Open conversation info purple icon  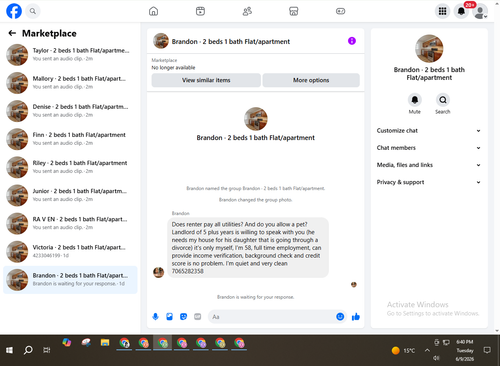pyautogui.click(x=352, y=41)
